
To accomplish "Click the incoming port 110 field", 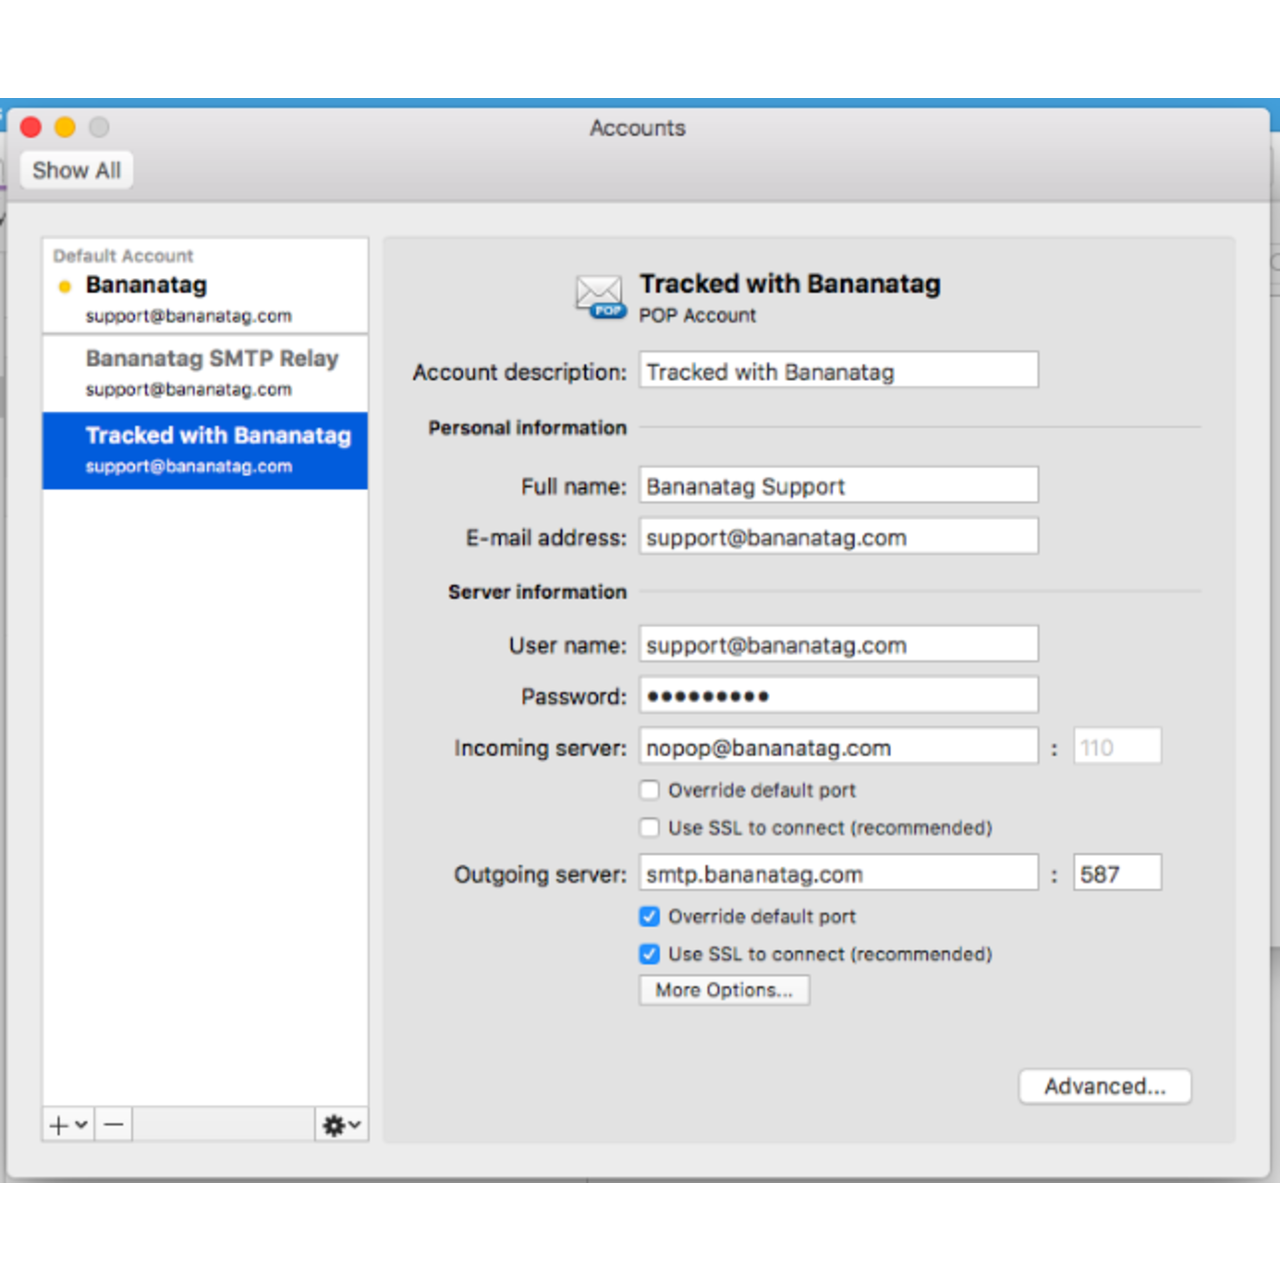I will (x=1118, y=746).
